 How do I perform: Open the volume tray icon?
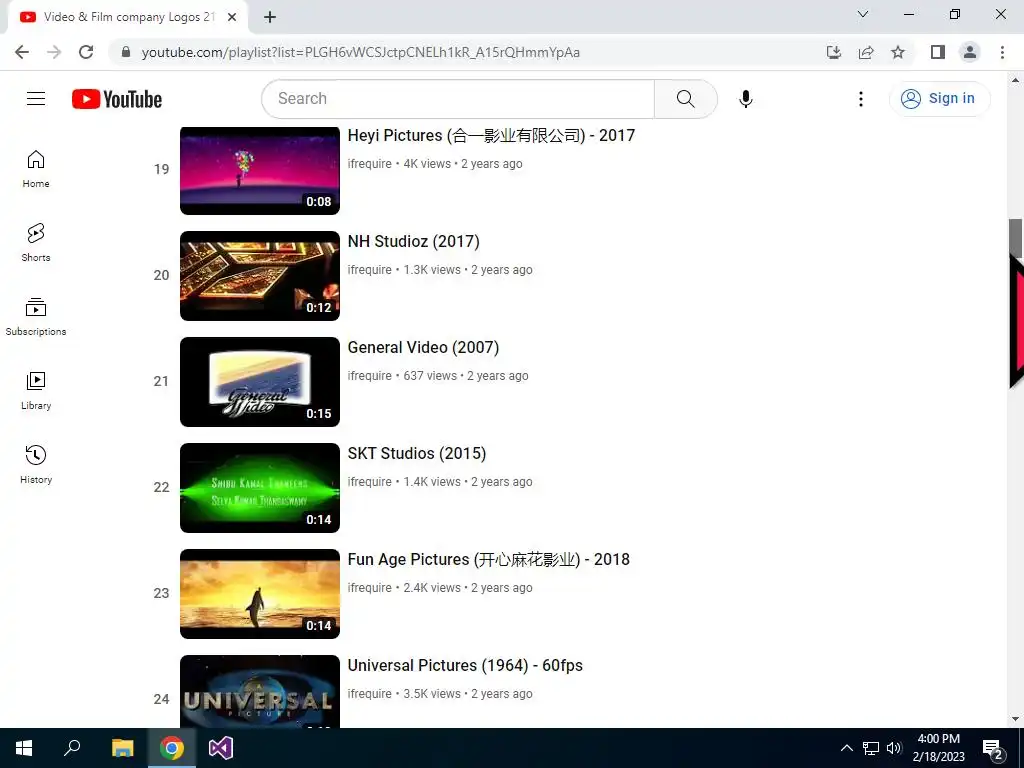(894, 748)
